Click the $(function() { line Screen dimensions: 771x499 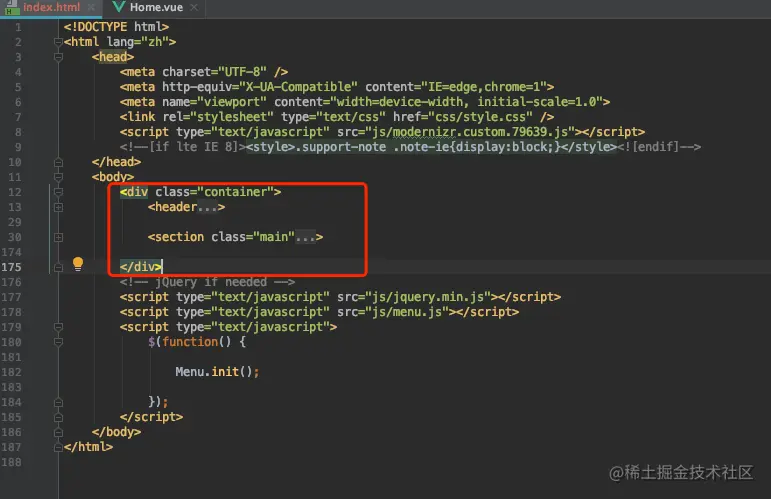pyautogui.click(x=197, y=342)
